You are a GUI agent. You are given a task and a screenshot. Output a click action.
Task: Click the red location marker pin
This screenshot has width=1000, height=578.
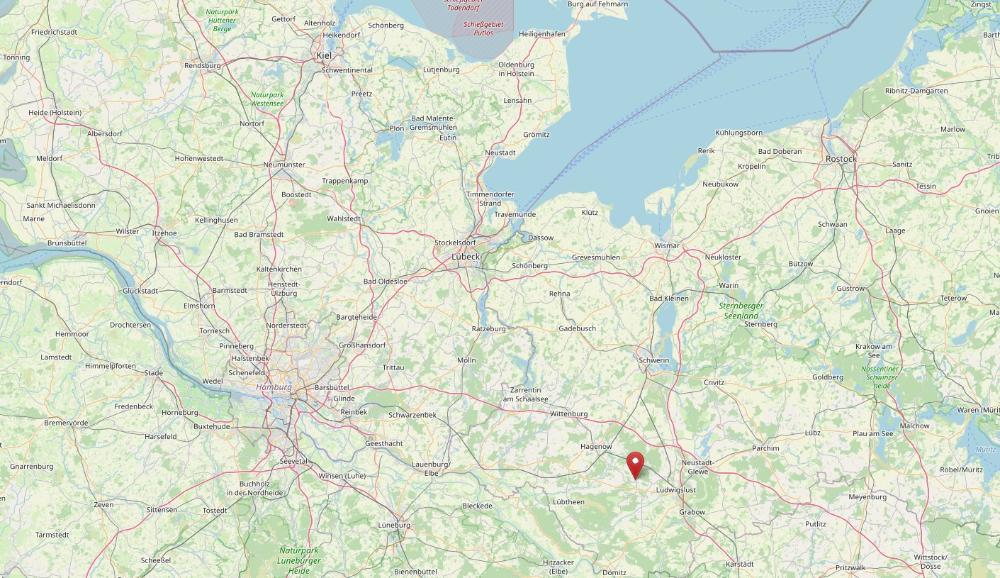point(635,465)
